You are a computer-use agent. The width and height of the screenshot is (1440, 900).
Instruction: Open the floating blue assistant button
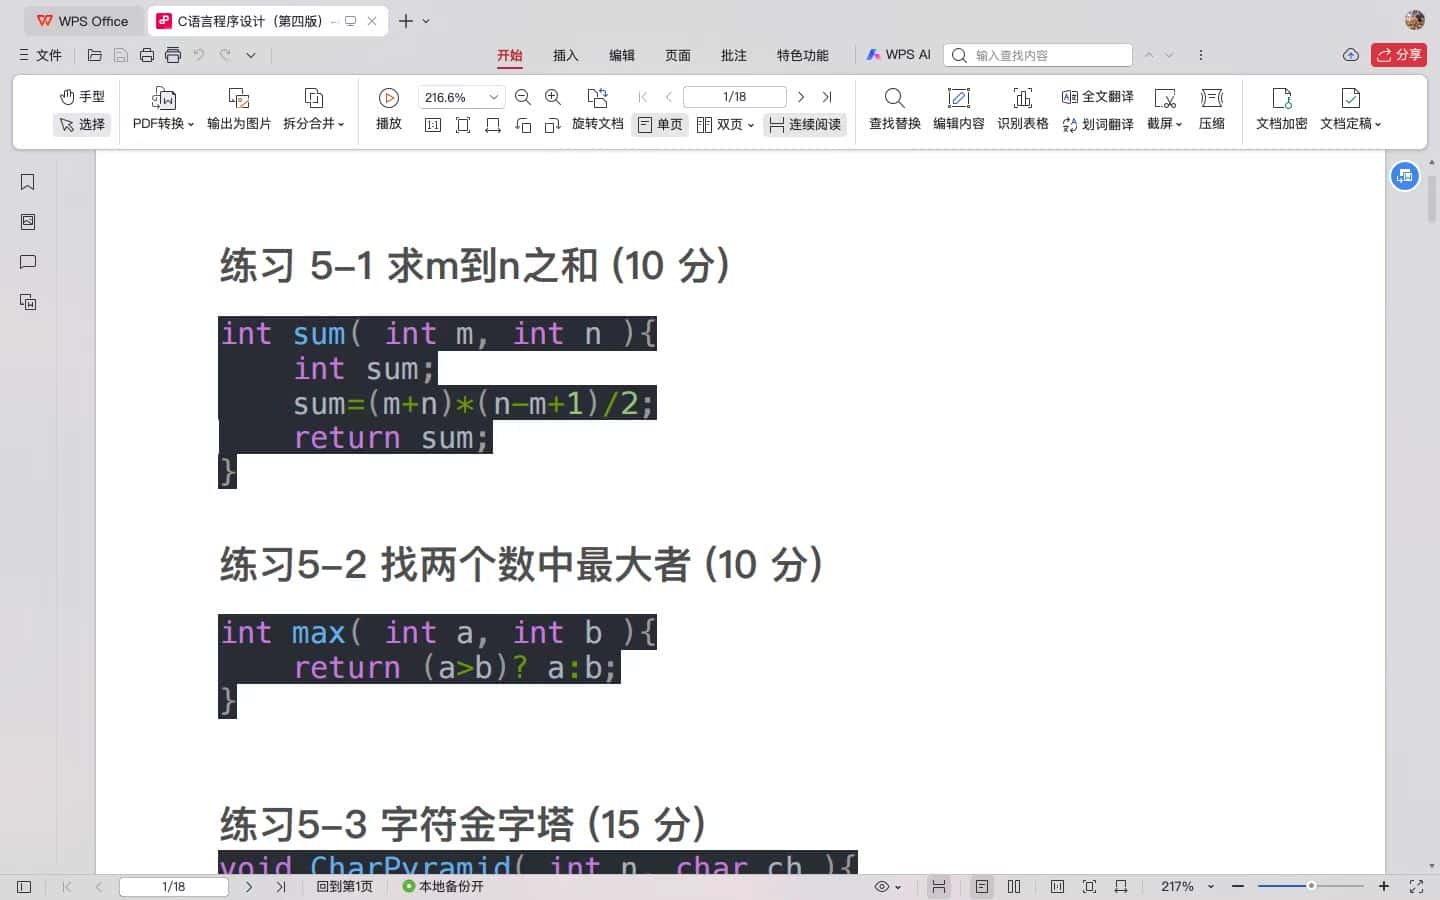coord(1405,177)
